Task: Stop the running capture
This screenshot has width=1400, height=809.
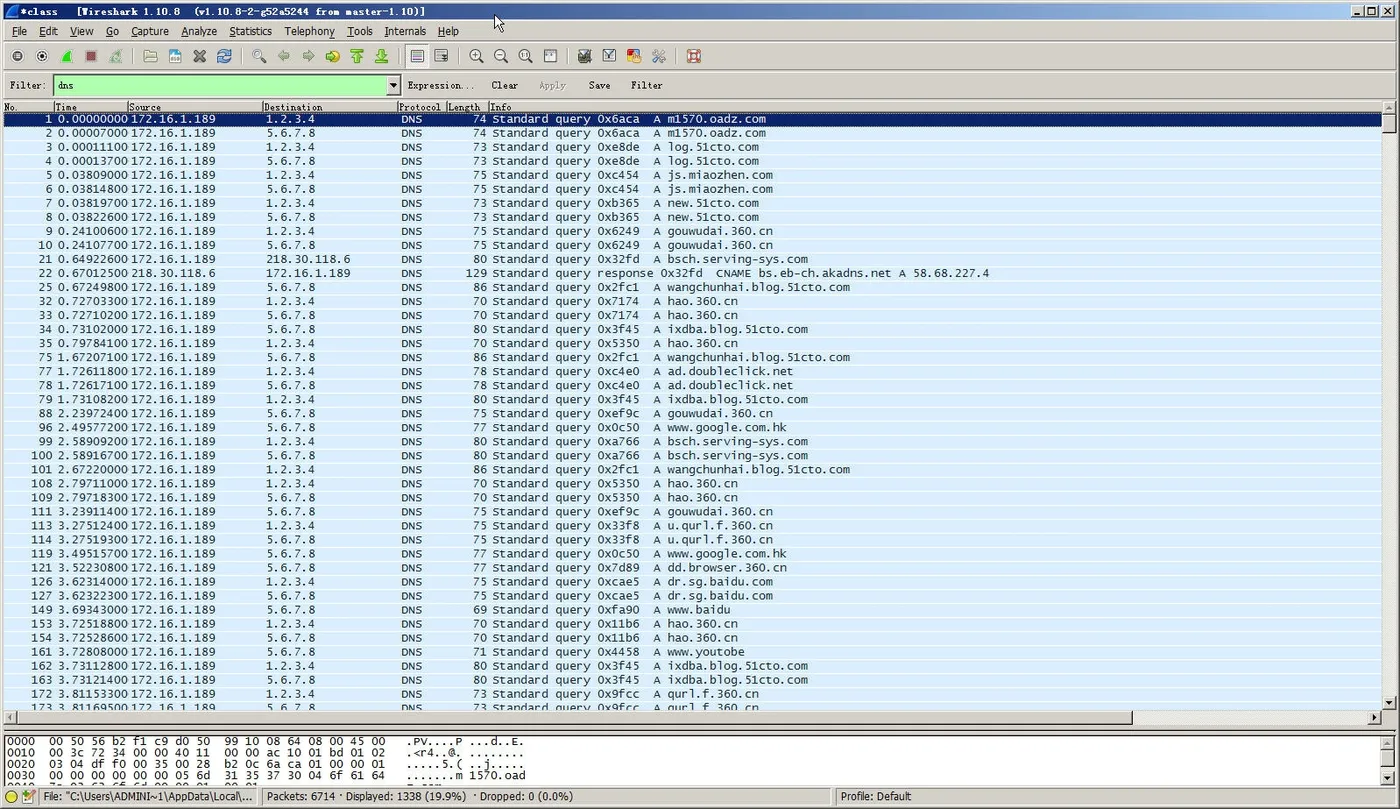Action: coord(91,57)
